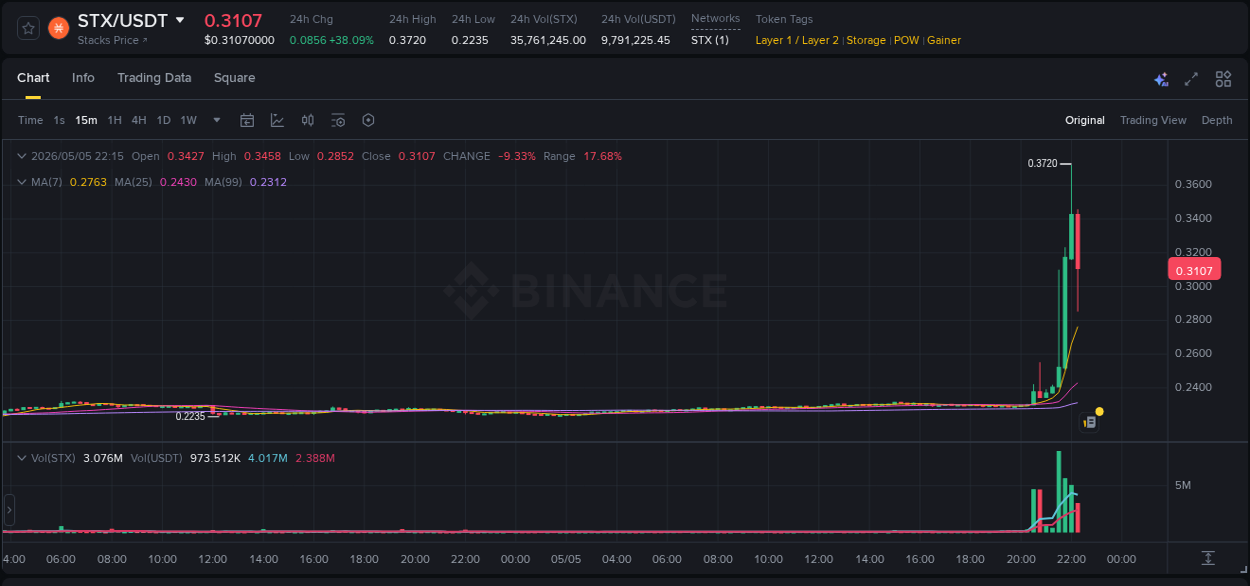The height and width of the screenshot is (586, 1250).
Task: Click the MA(7) value 0.2763
Action: coord(87,182)
